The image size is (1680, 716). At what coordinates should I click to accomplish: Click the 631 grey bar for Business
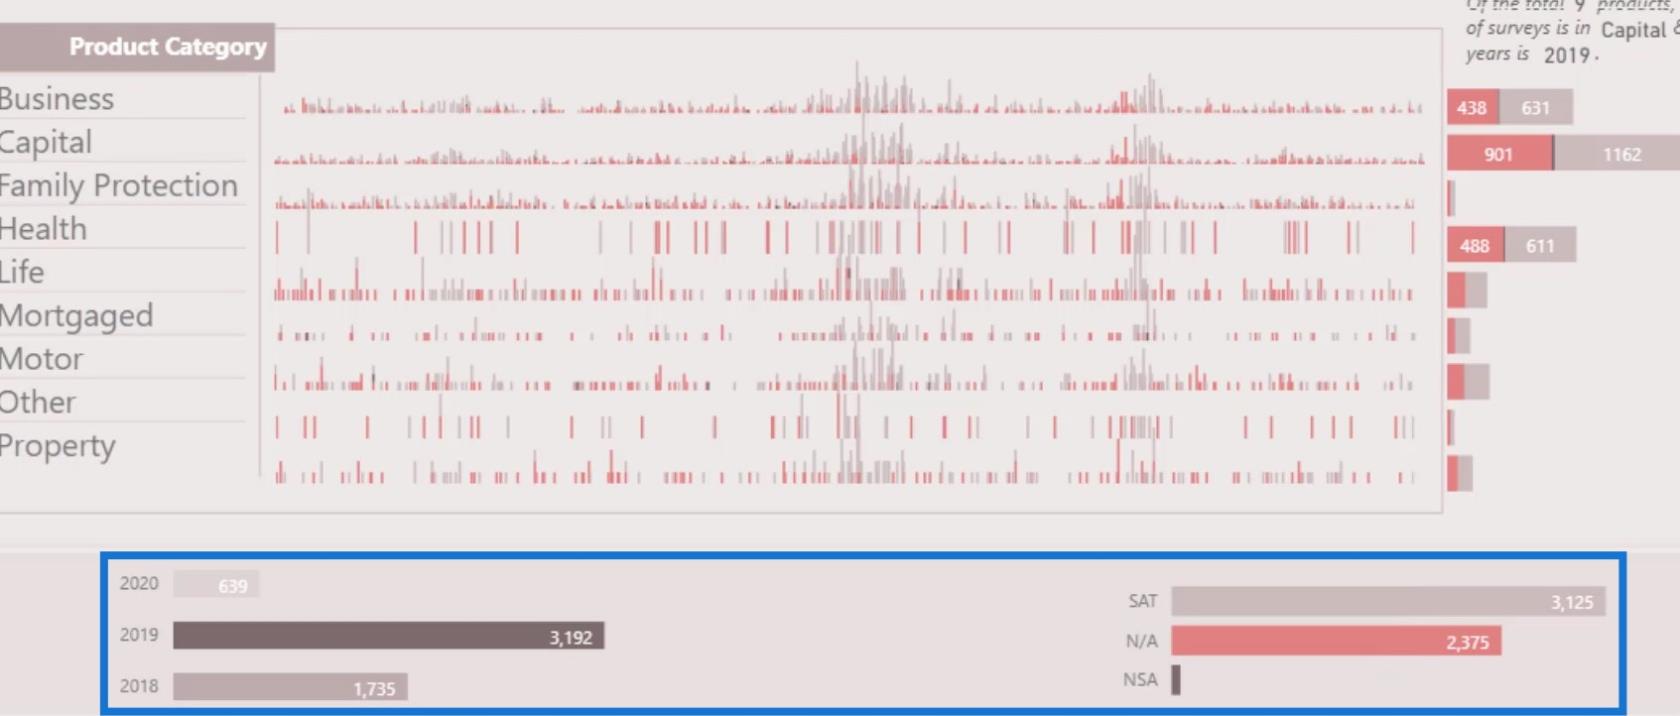pyautogui.click(x=1535, y=107)
